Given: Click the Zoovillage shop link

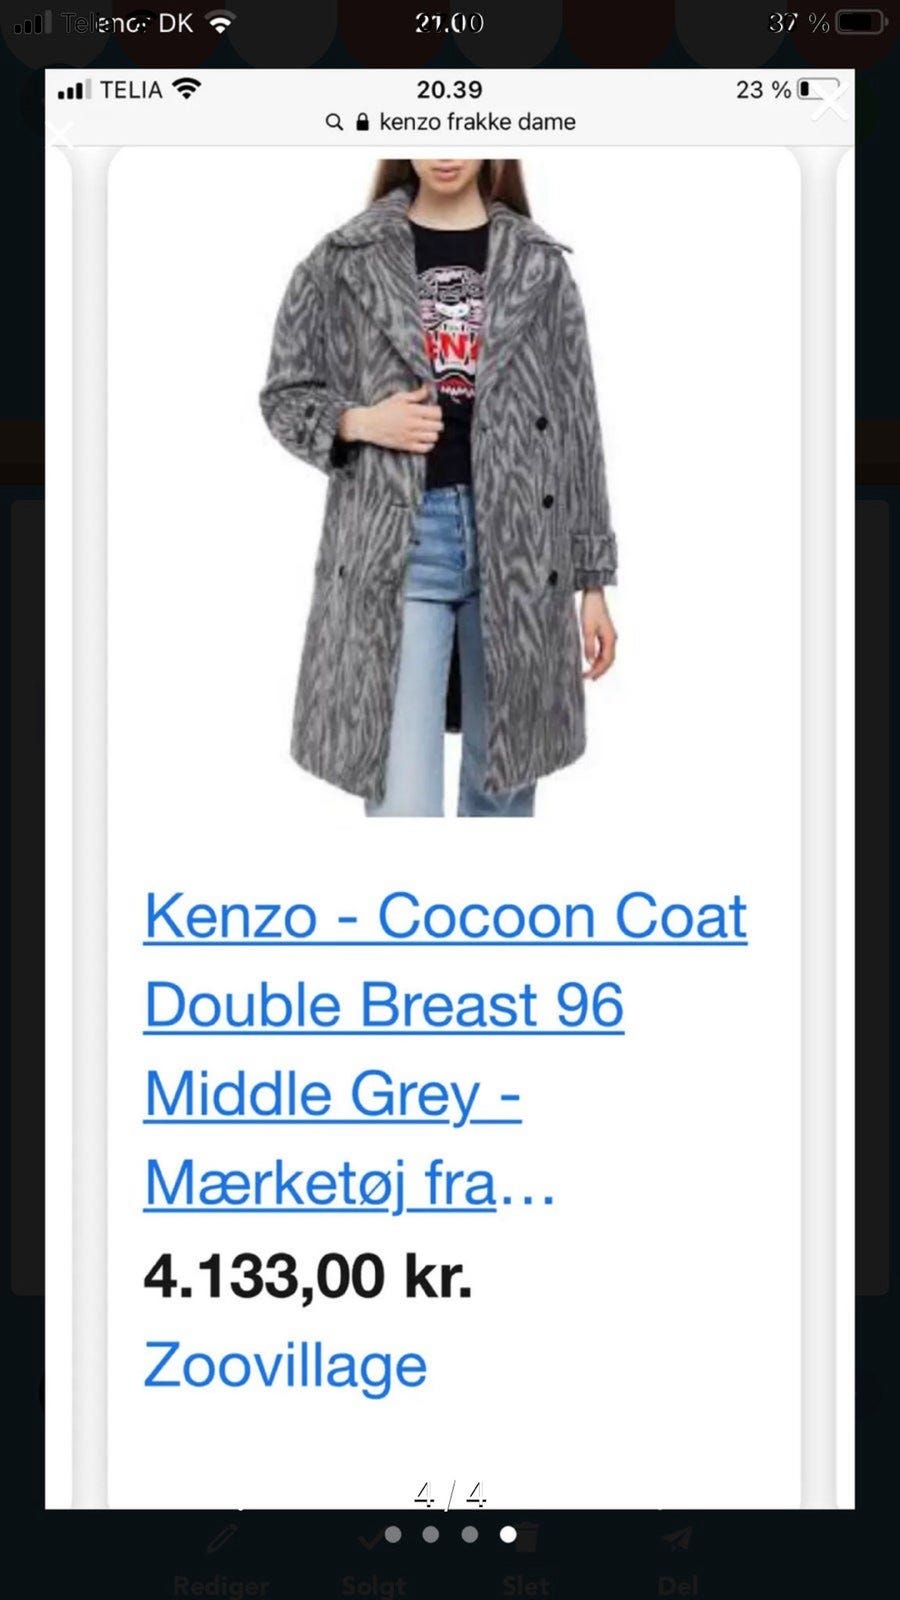Looking at the screenshot, I should [x=285, y=1366].
